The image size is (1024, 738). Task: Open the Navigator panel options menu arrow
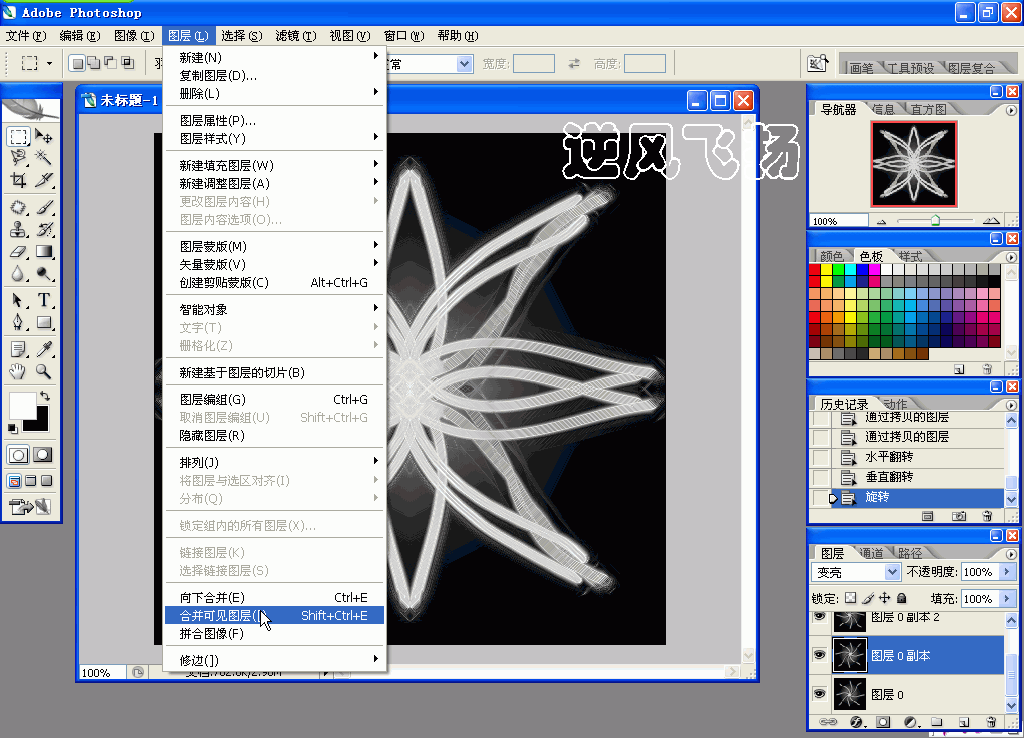point(1011,110)
